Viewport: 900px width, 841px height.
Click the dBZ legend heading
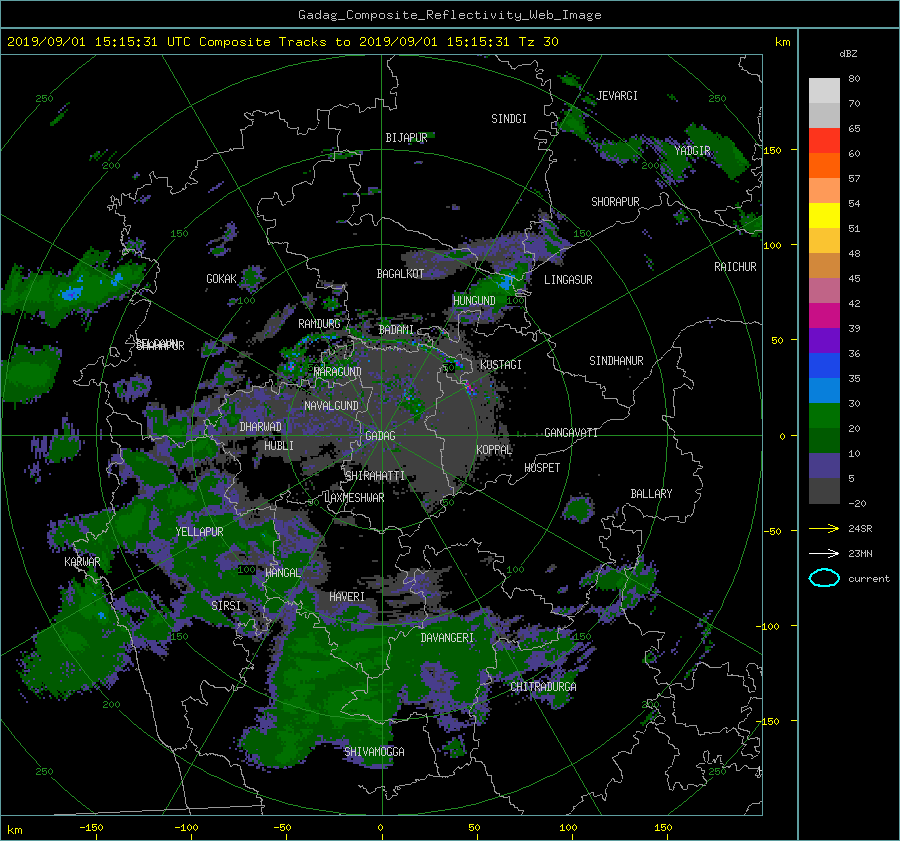point(848,53)
